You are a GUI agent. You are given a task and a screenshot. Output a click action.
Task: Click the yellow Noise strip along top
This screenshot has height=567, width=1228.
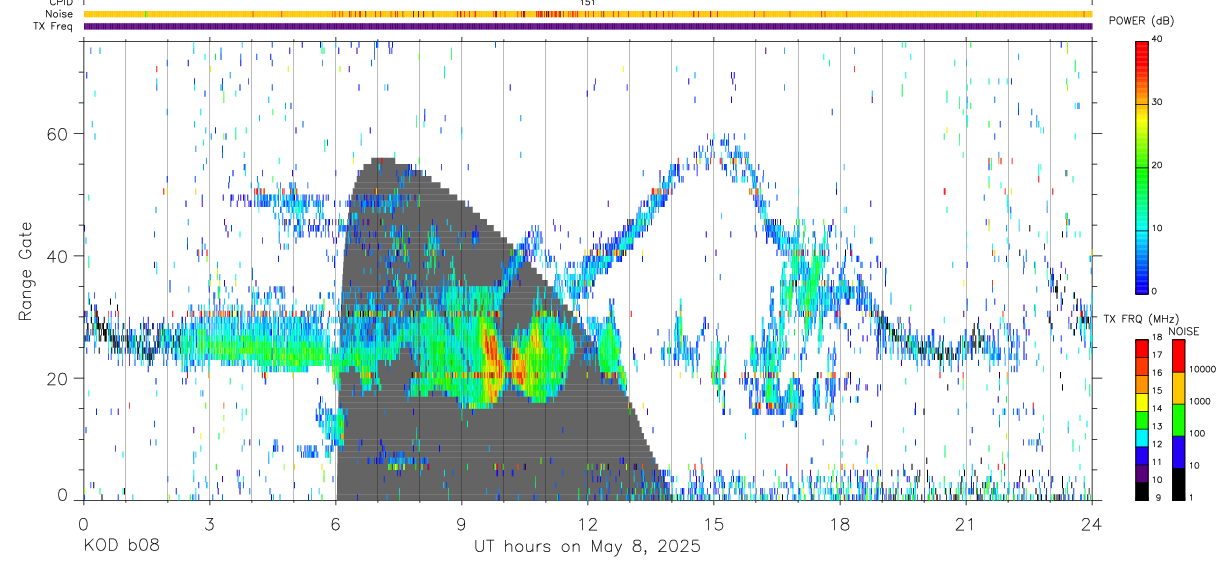(587, 14)
